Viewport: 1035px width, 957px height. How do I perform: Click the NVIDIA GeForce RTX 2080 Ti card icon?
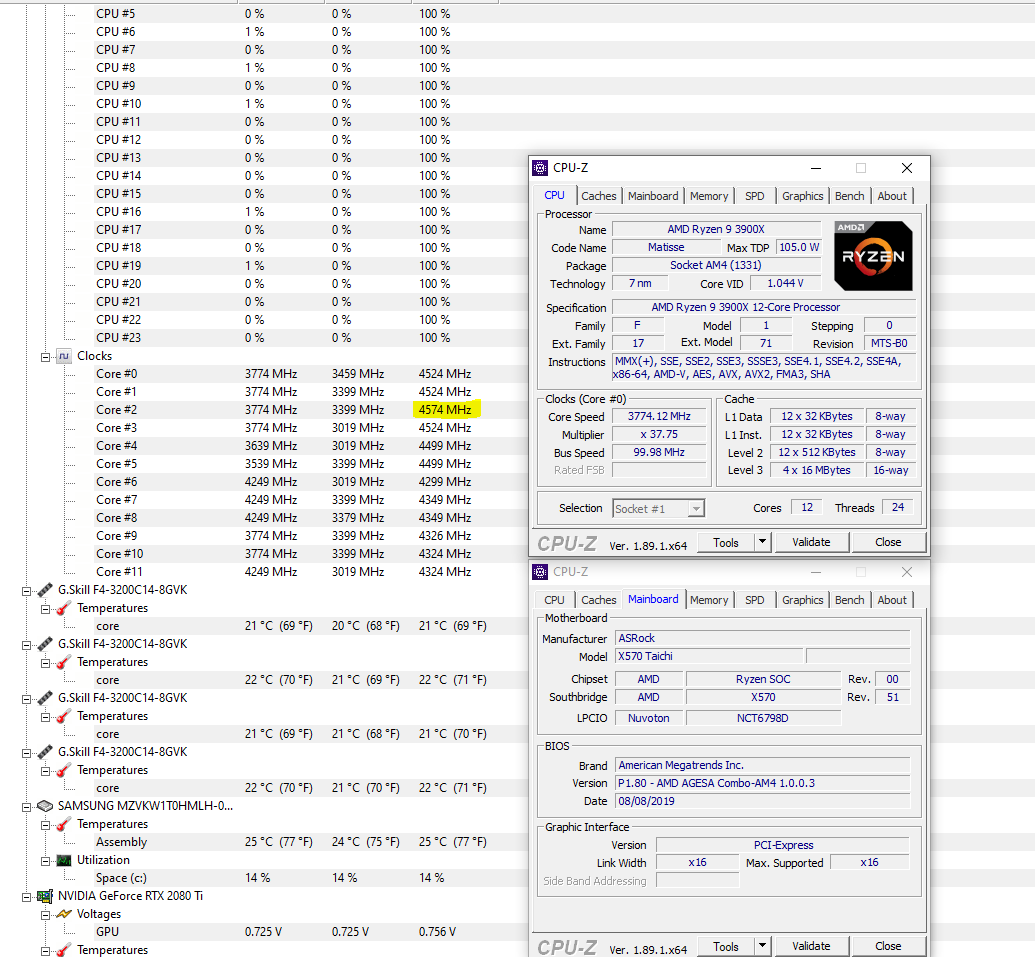point(45,896)
